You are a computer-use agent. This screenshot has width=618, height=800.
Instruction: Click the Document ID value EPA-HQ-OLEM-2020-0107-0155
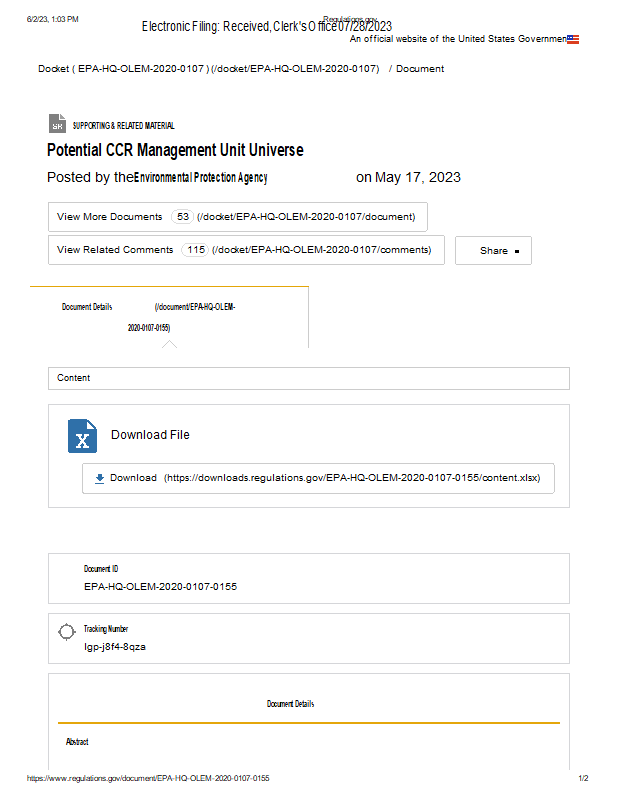click(160, 587)
